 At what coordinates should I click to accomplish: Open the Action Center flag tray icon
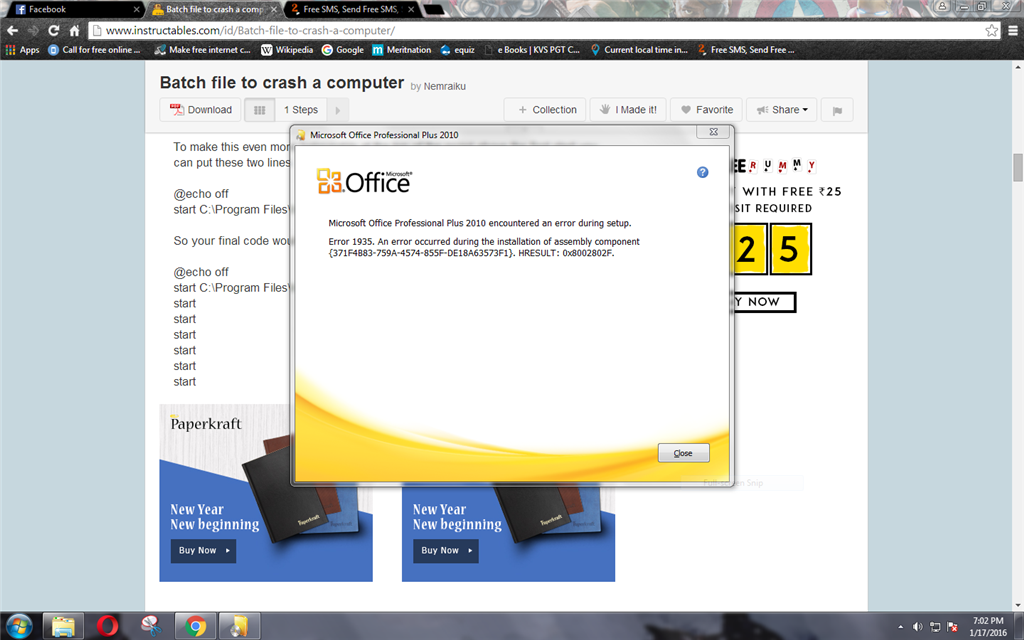[952, 627]
